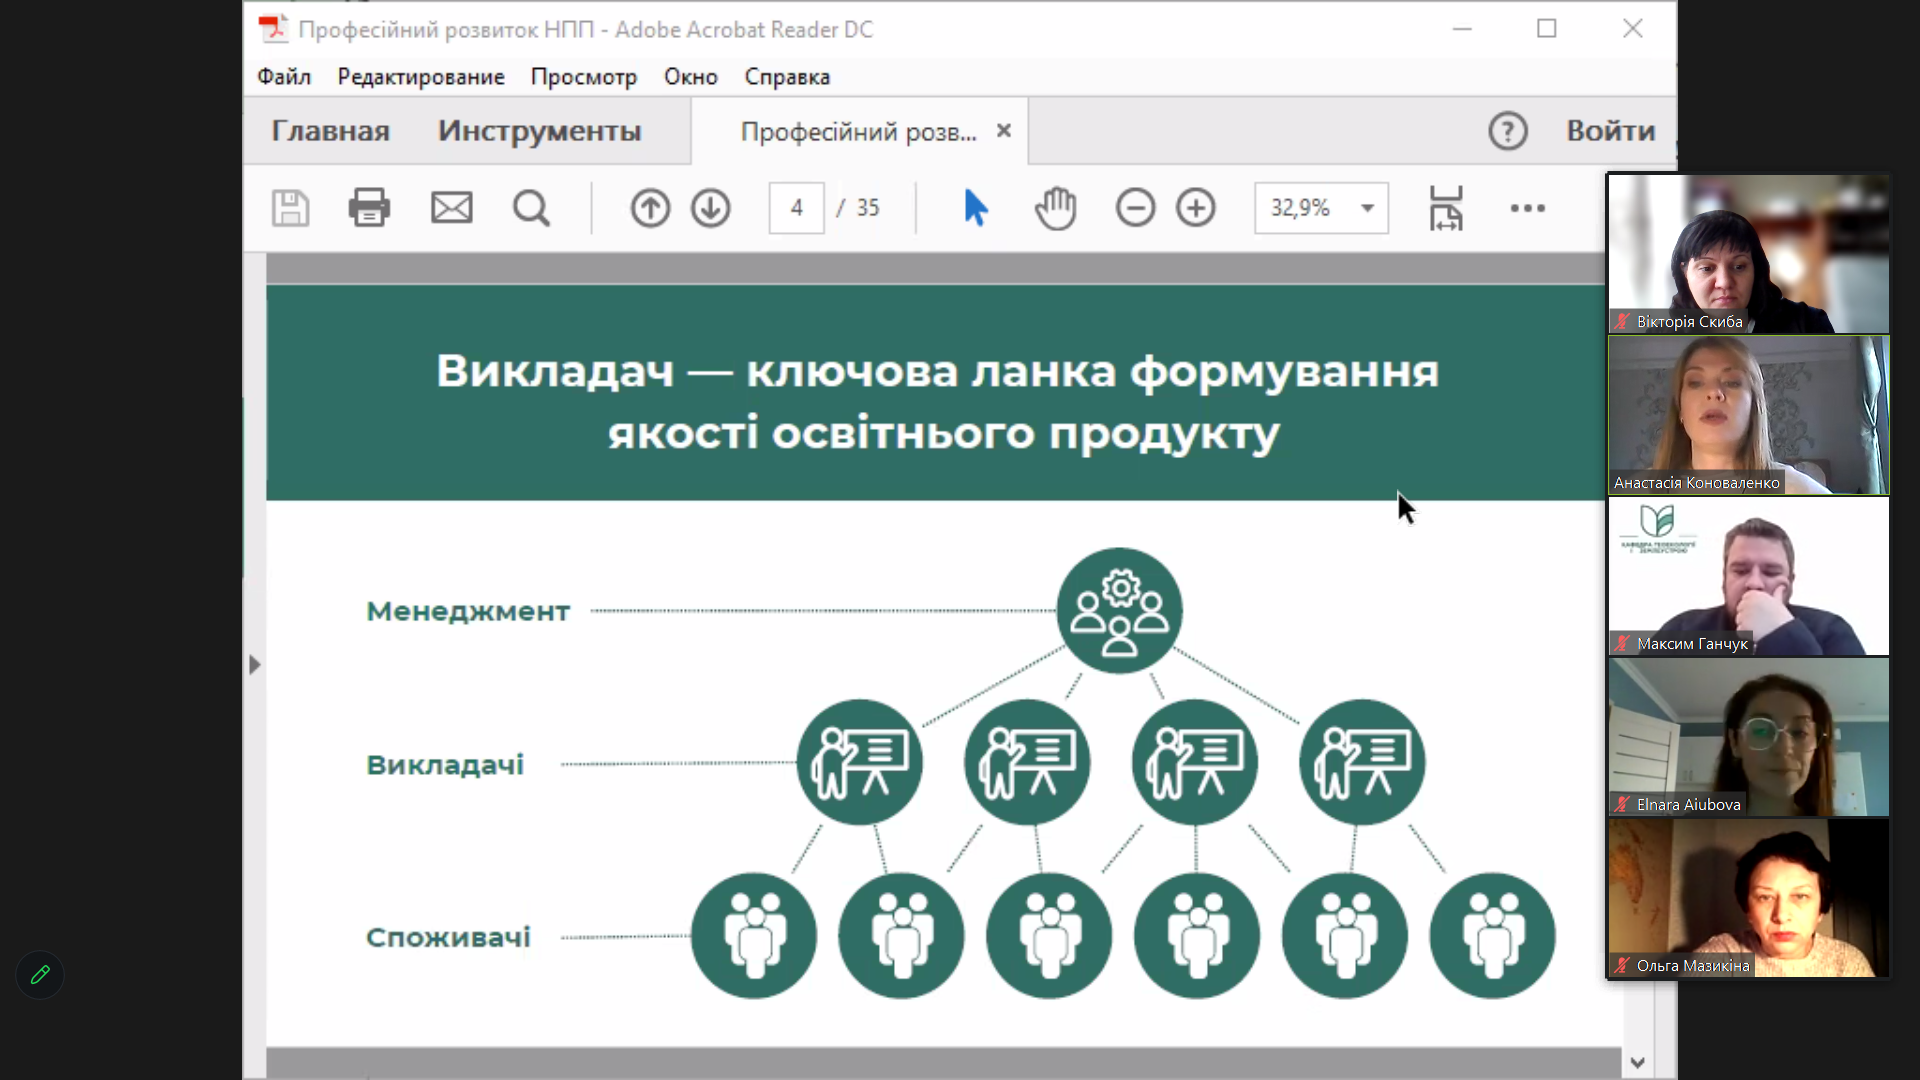
Task: Print the current document
Action: 369,208
